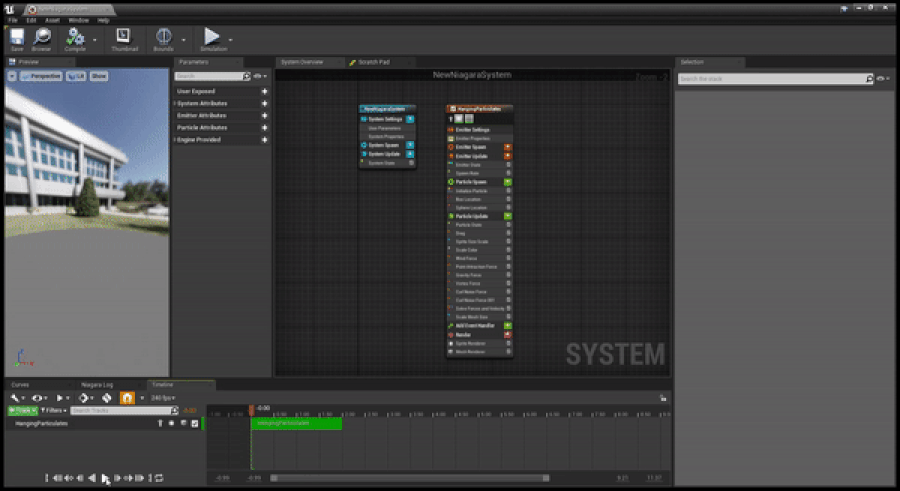Open the Window menu

pyautogui.click(x=78, y=20)
